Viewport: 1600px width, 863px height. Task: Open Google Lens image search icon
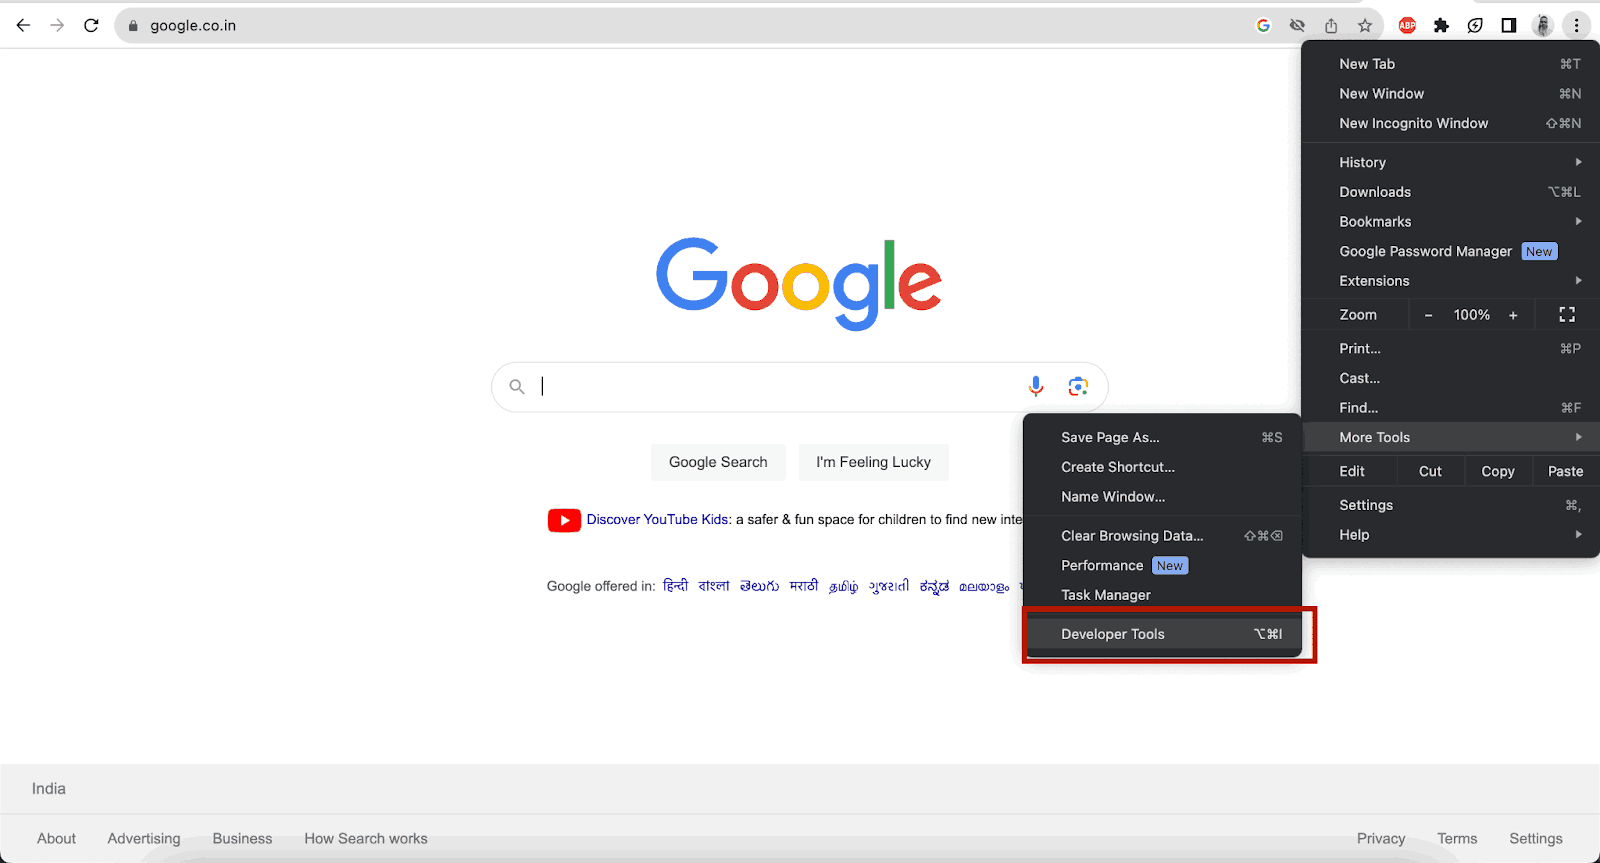coord(1078,386)
